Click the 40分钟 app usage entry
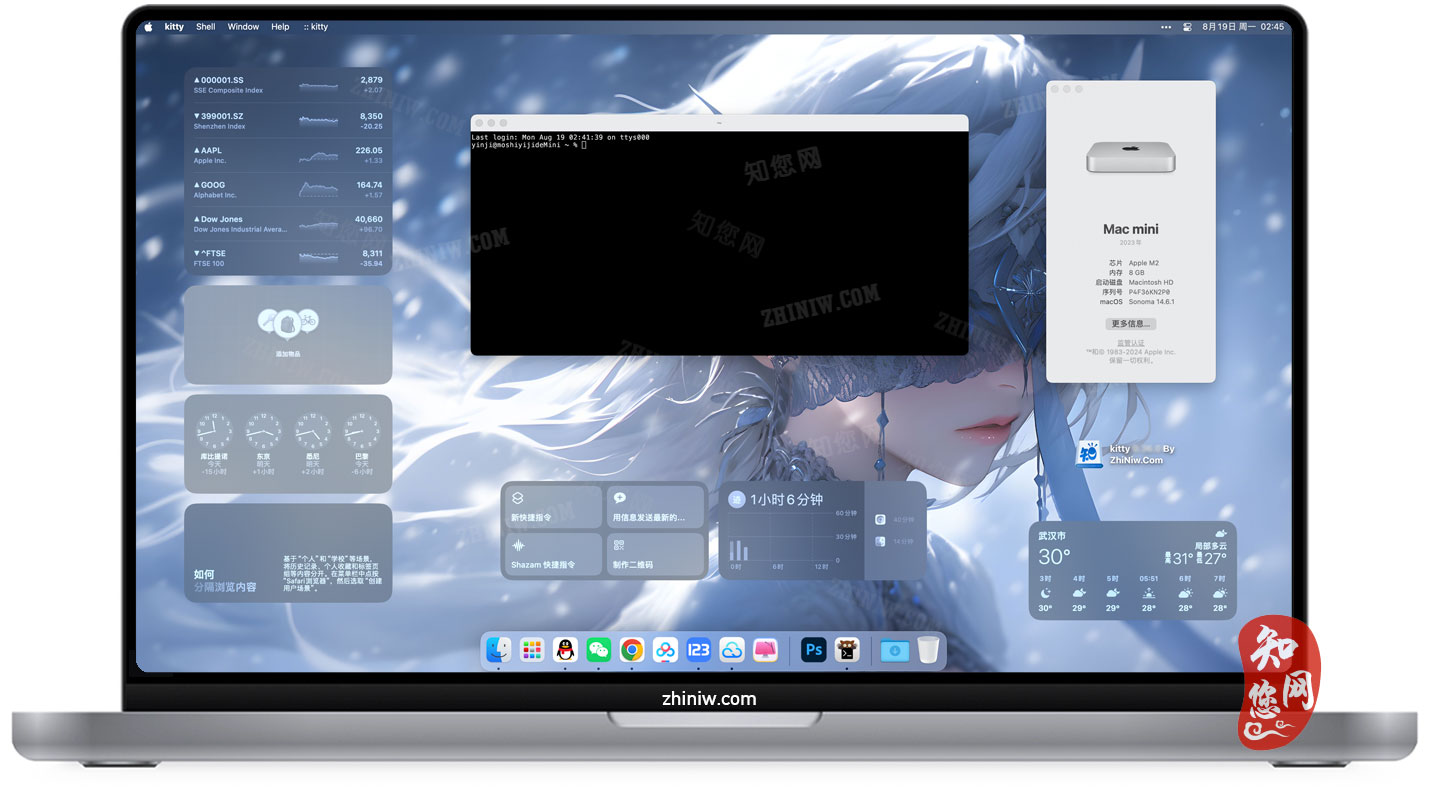The width and height of the screenshot is (1429, 797). click(895, 519)
